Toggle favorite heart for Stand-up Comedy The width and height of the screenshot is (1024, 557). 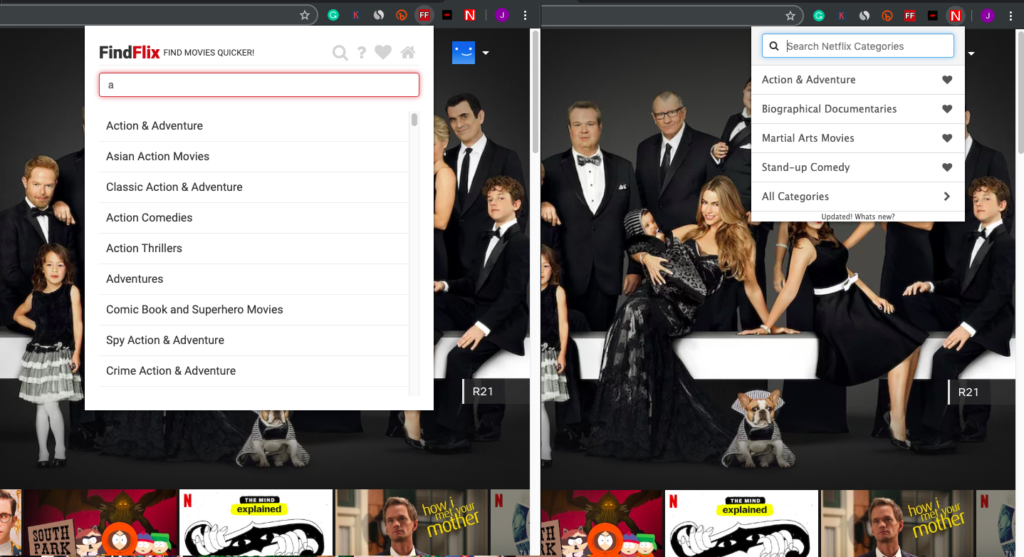pos(947,167)
